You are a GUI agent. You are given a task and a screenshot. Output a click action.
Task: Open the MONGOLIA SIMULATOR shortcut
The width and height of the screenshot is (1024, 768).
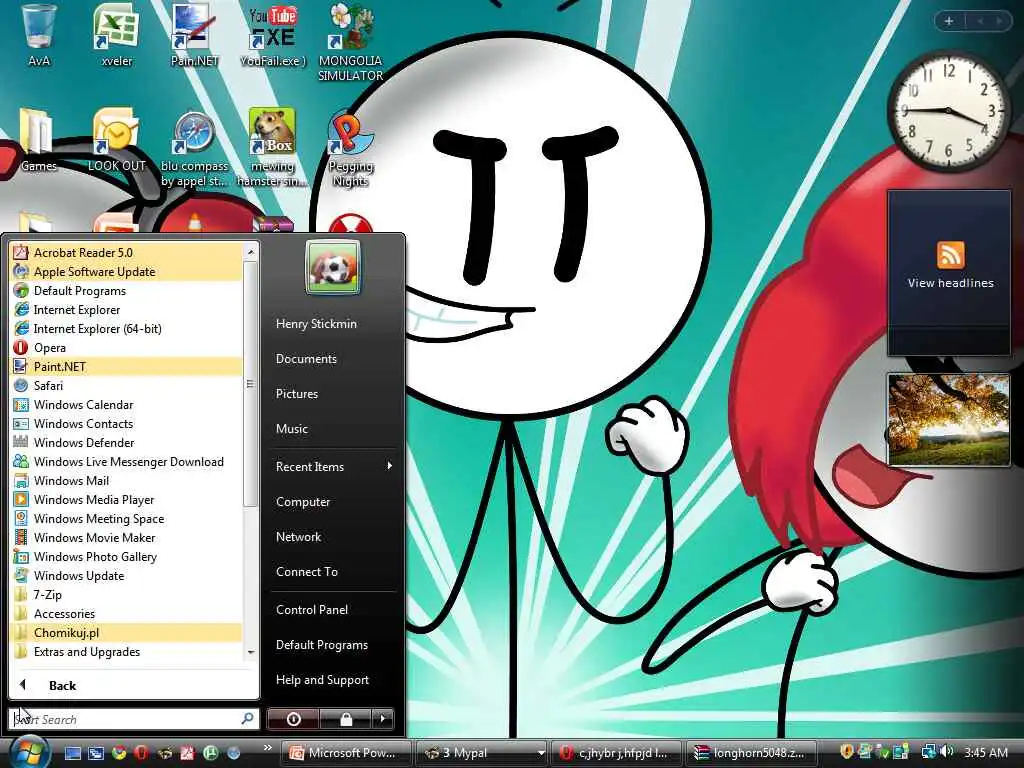pos(351,43)
